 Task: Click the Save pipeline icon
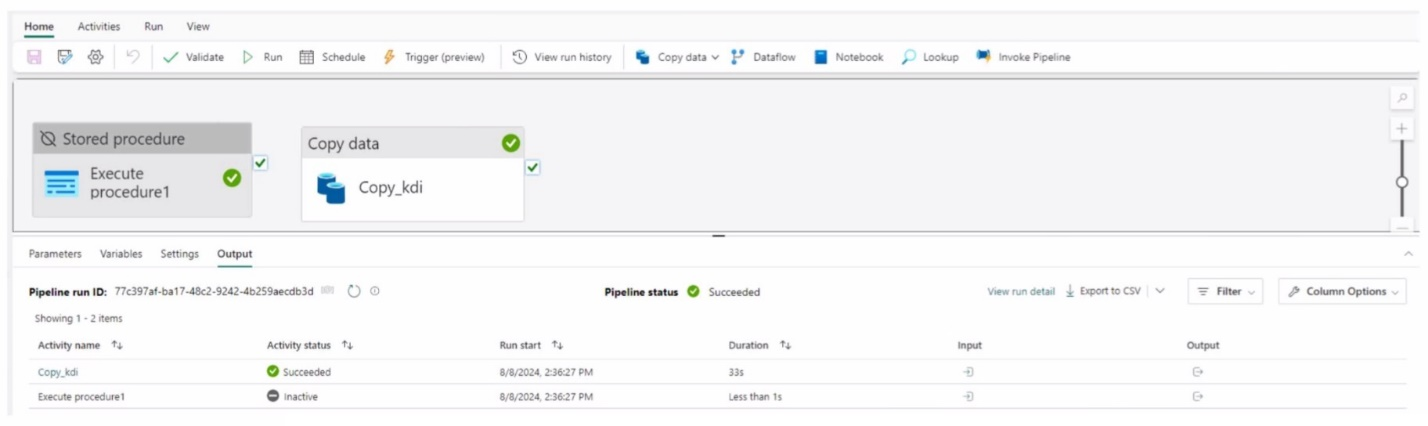pos(34,57)
